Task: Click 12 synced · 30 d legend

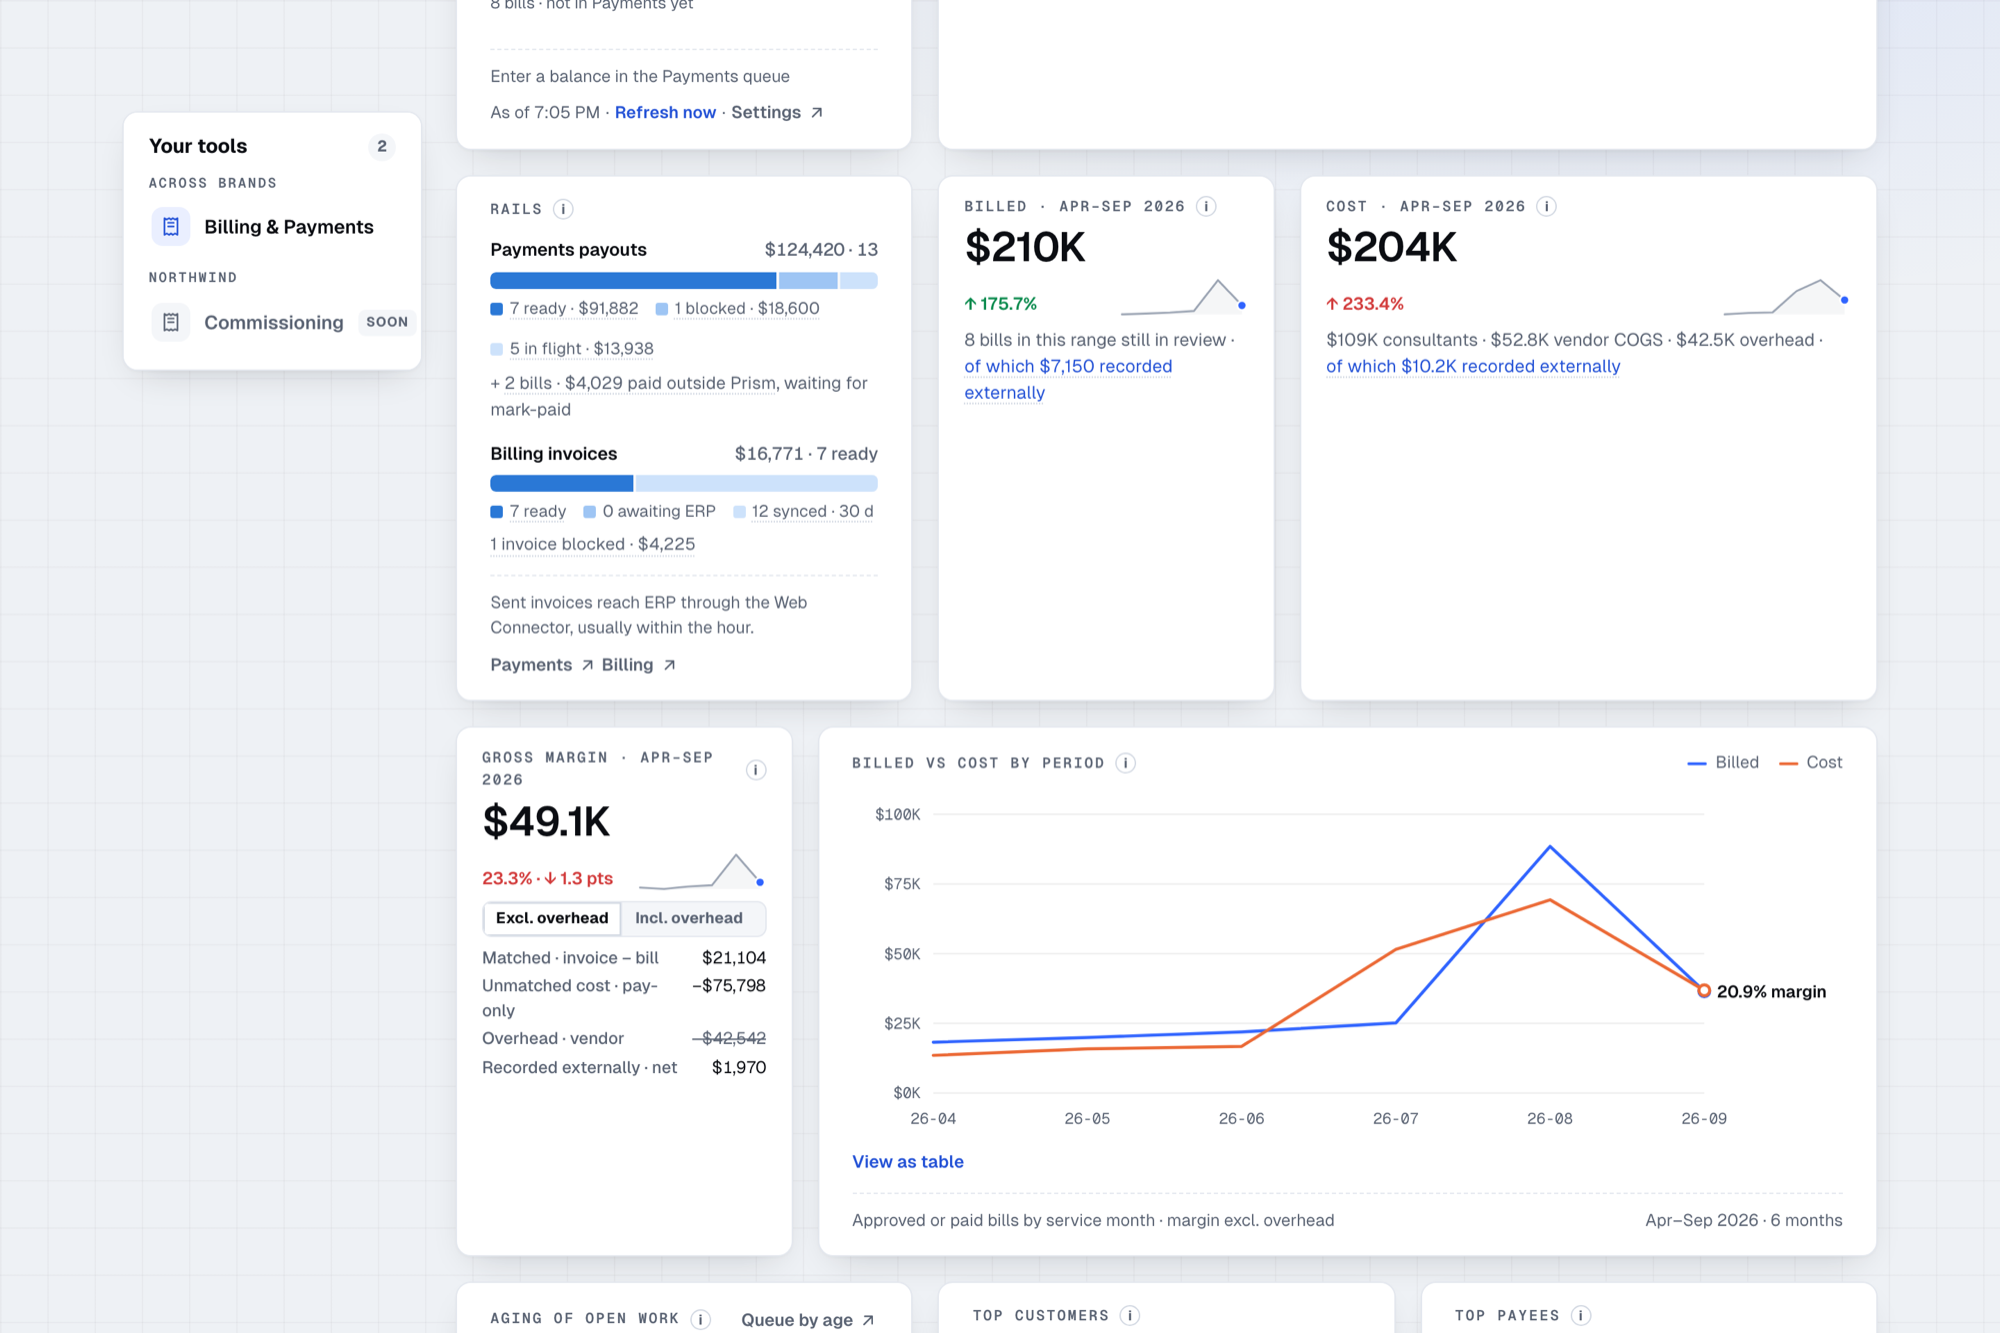Action: coord(803,512)
